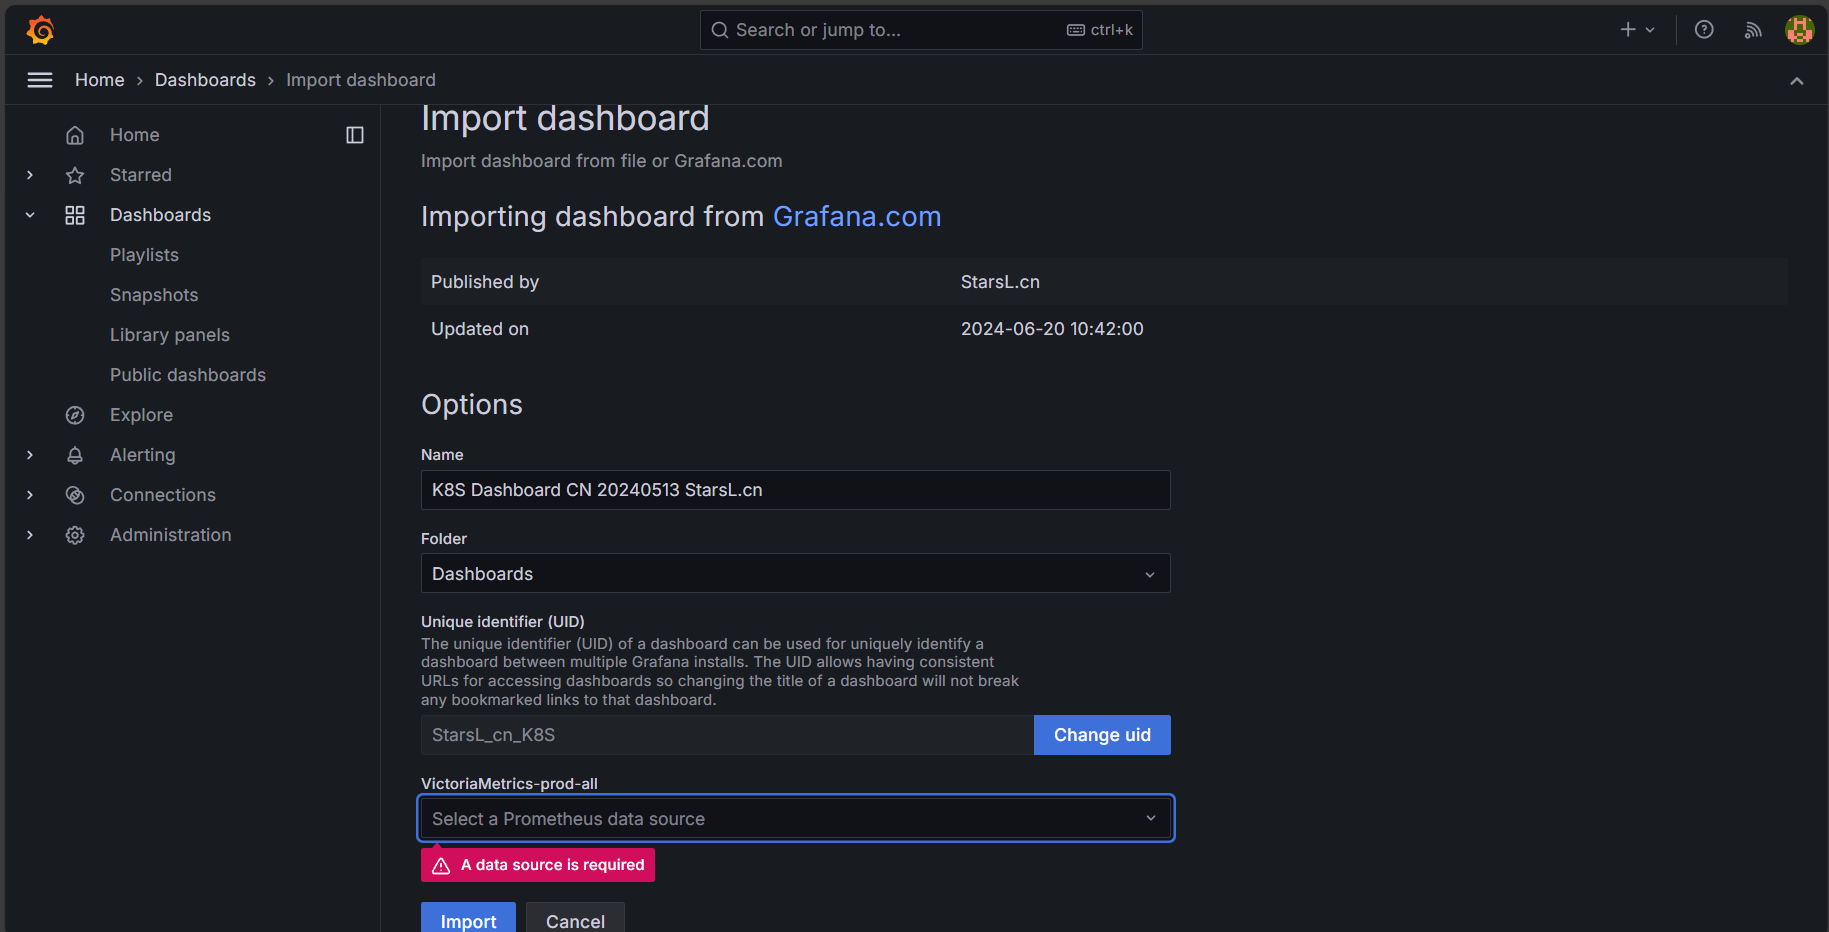Open Alerting in the sidebar
Viewport: 1829px width, 932px height.
coord(143,455)
